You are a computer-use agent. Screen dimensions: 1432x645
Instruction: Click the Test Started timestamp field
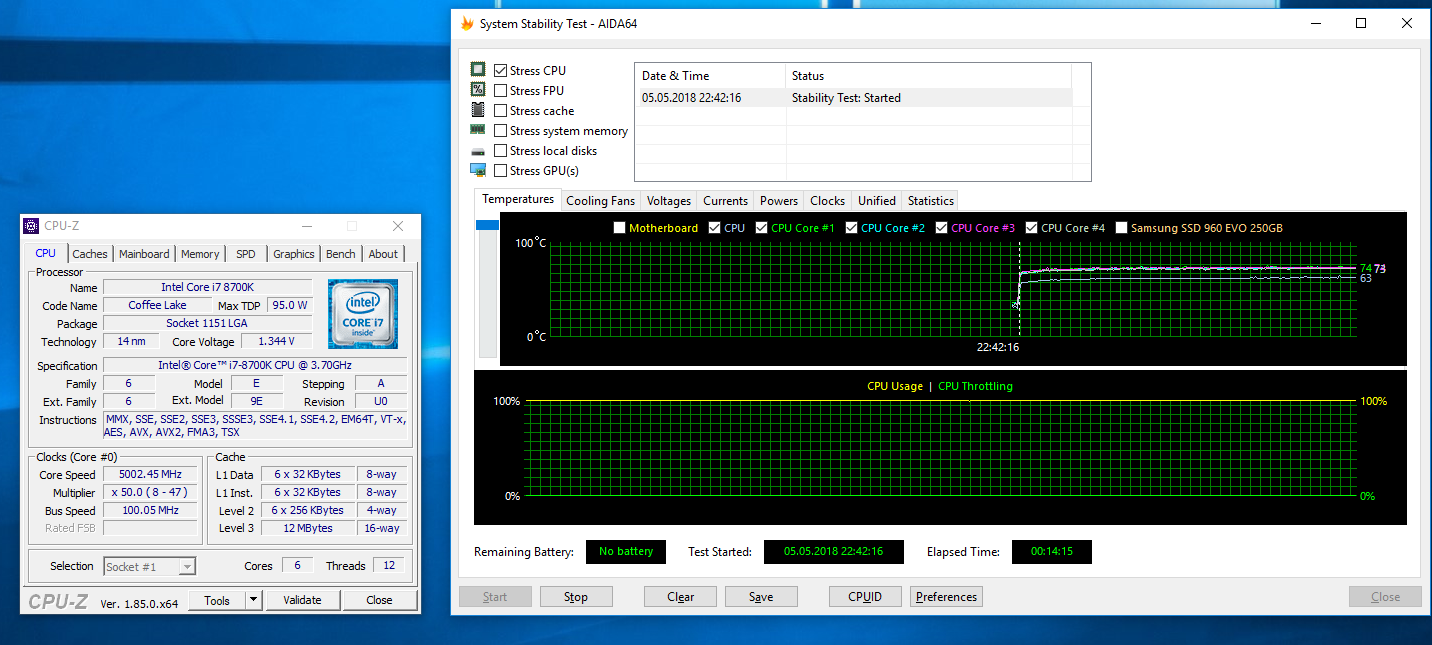click(x=833, y=552)
